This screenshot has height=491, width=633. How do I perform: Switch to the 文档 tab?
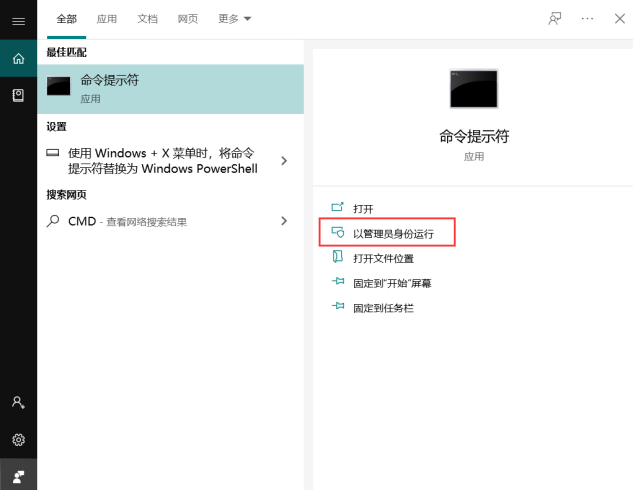coord(147,19)
